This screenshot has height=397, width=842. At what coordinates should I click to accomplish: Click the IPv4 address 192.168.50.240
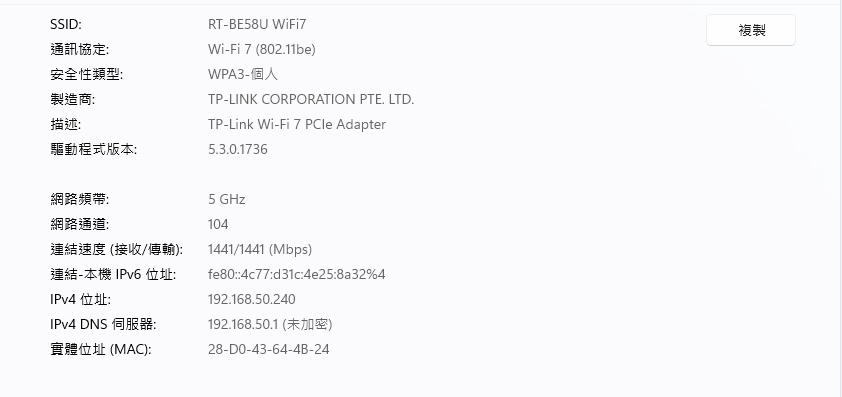(x=251, y=299)
